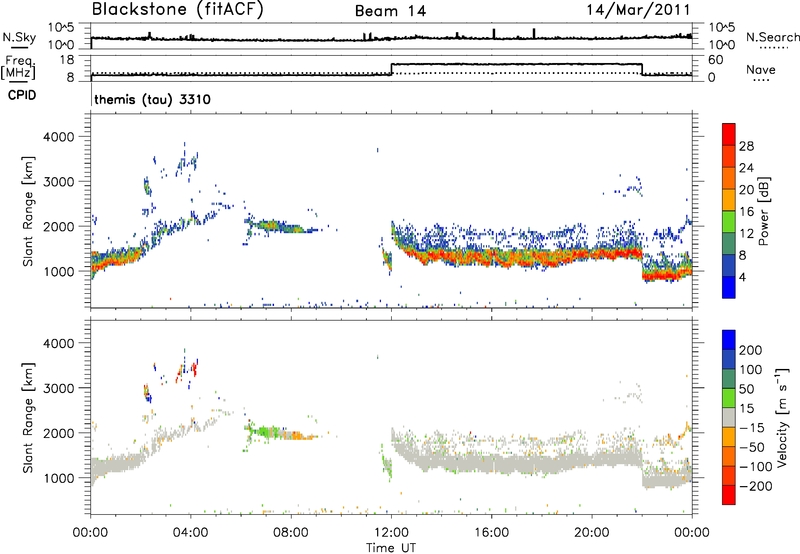This screenshot has width=800, height=554.
Task: Click the 'Time UT' axis label
Action: (391, 548)
